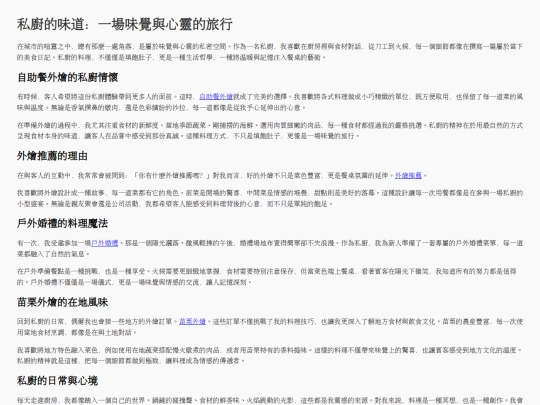Click the page title 私廚的味道

click(x=125, y=24)
